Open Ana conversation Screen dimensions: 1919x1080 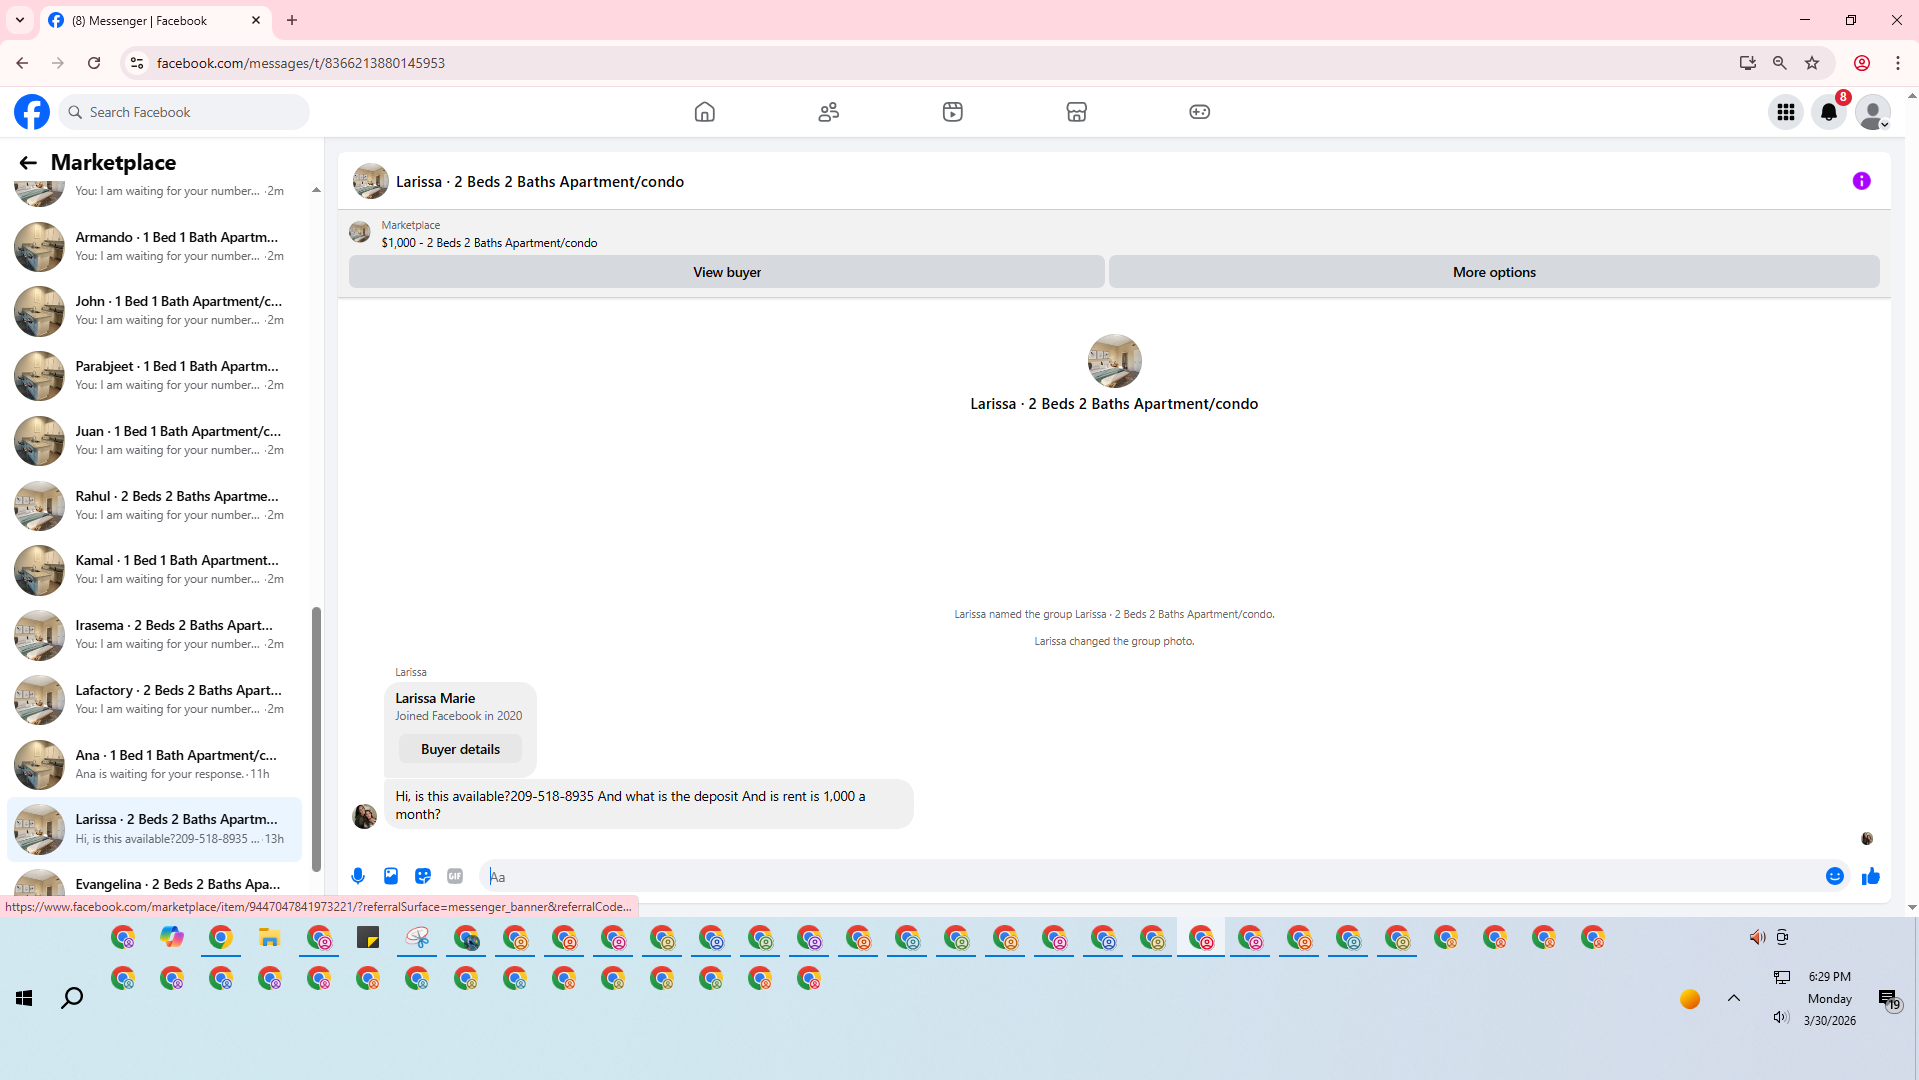point(154,765)
